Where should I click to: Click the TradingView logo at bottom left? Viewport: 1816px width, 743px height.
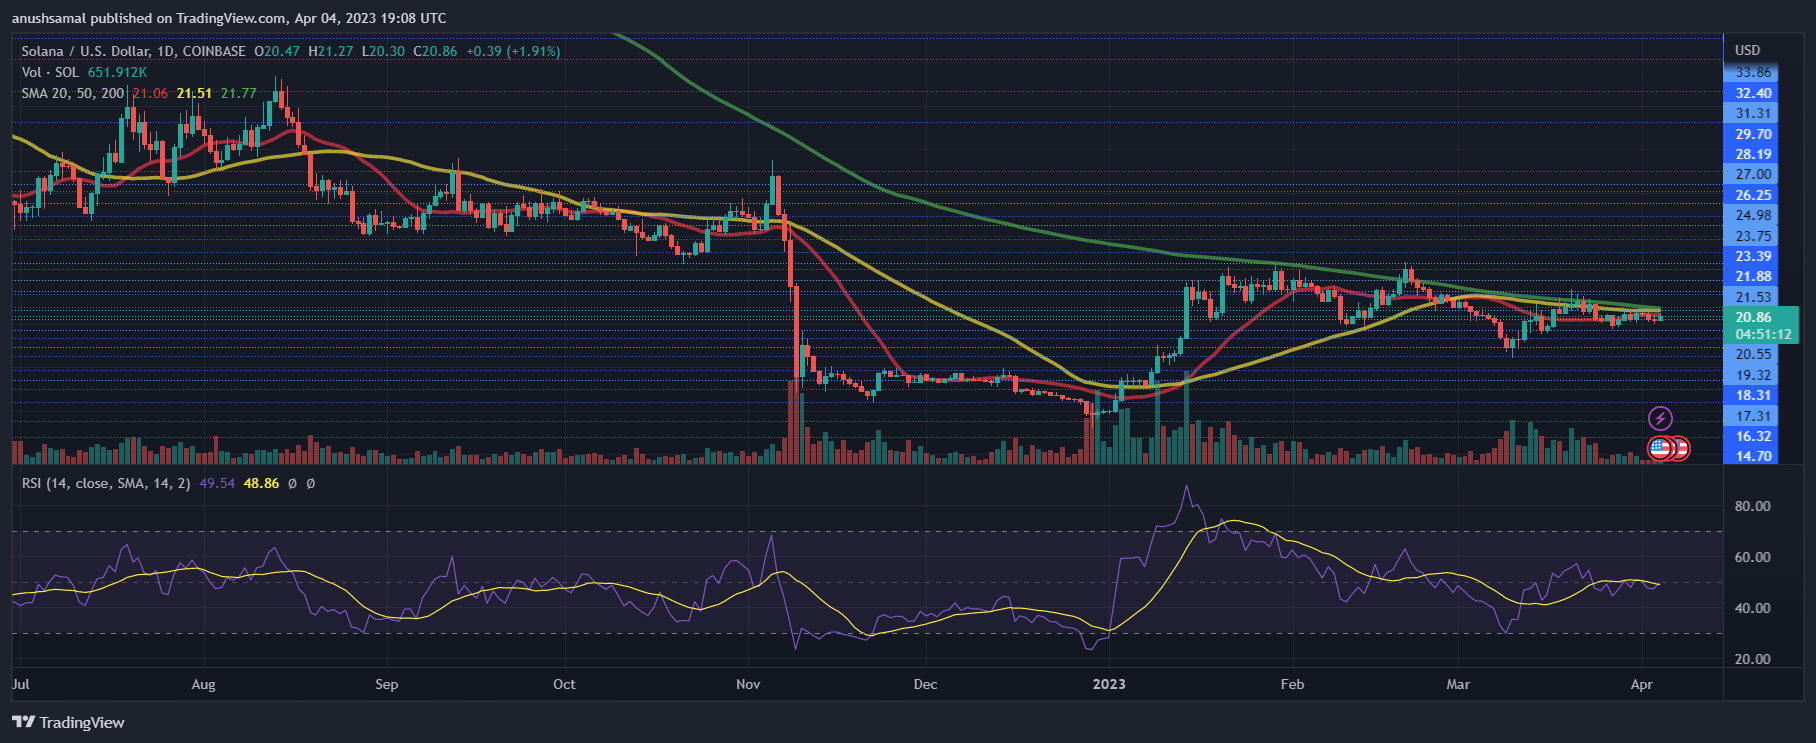[x=68, y=722]
